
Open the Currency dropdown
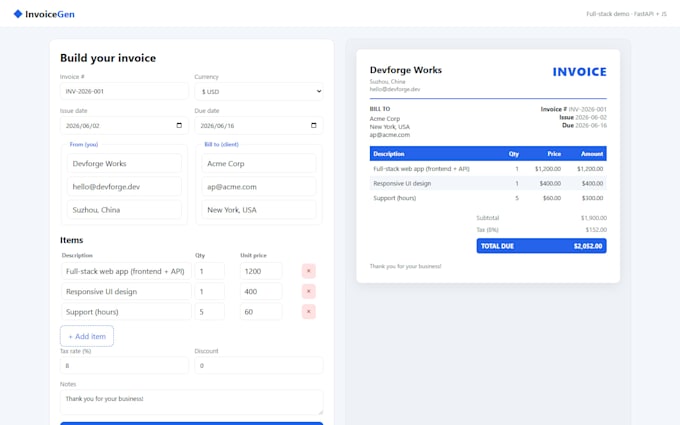click(x=258, y=92)
